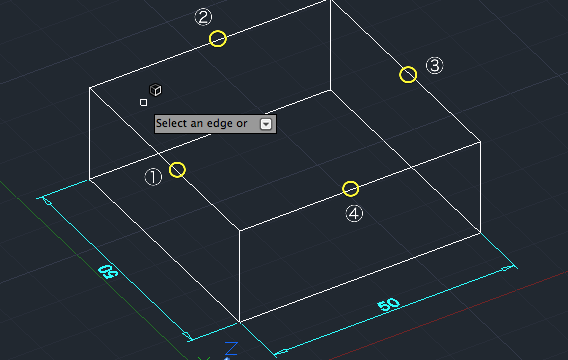Select the front vertical edge of the box
Viewport: 568px width, 360px height.
pos(239,276)
